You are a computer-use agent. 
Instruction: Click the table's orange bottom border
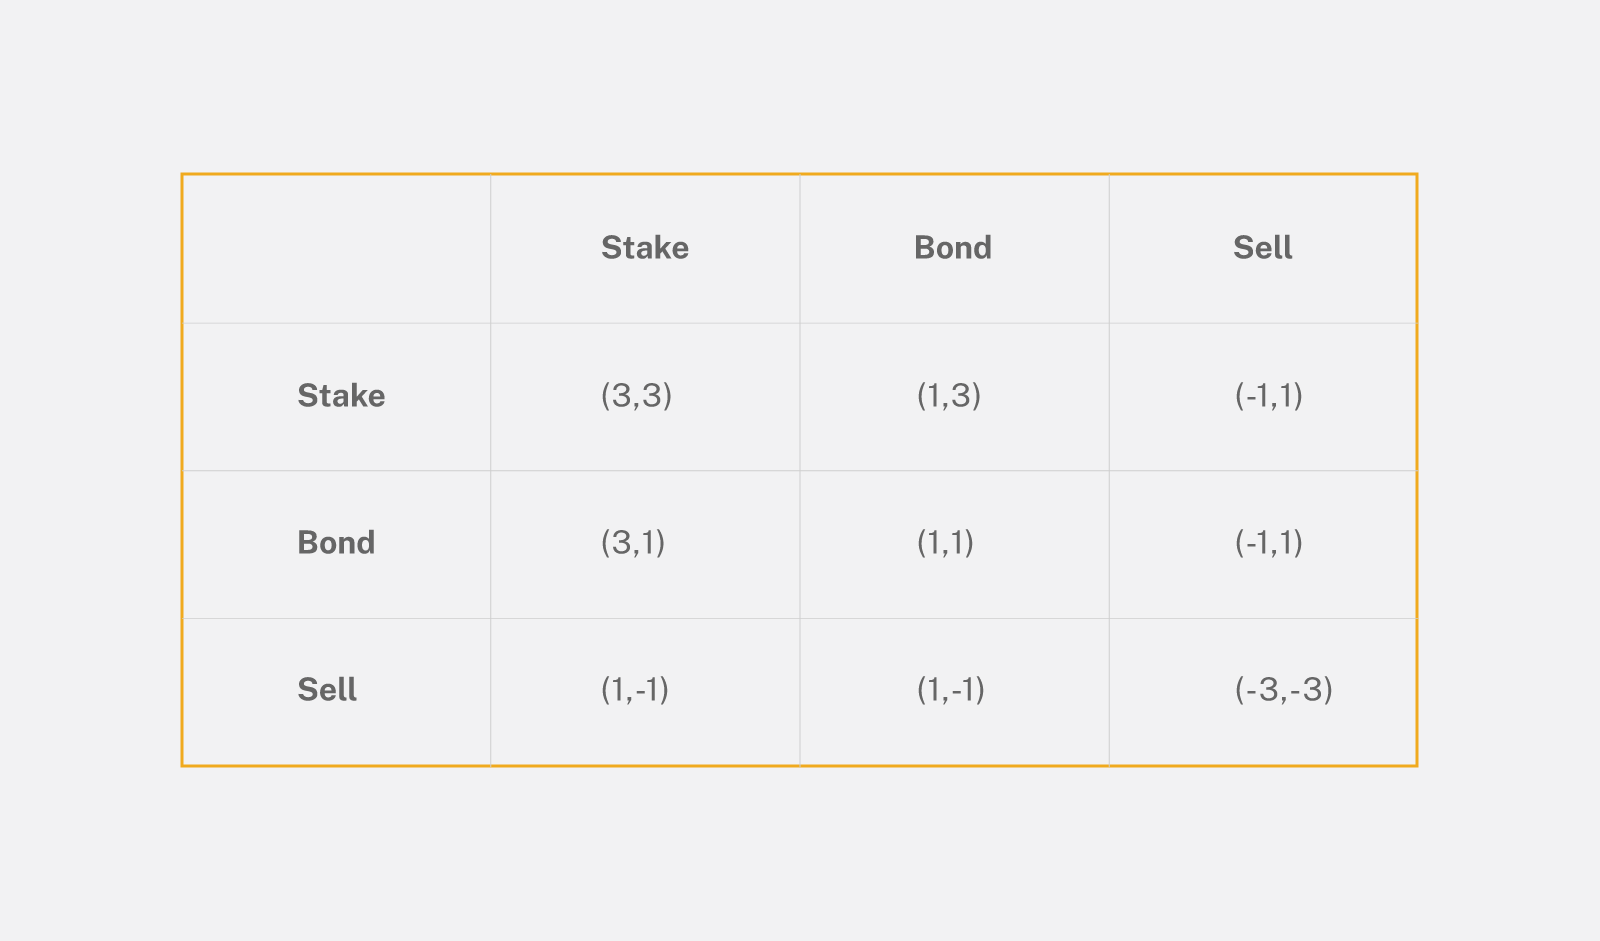pyautogui.click(x=800, y=766)
